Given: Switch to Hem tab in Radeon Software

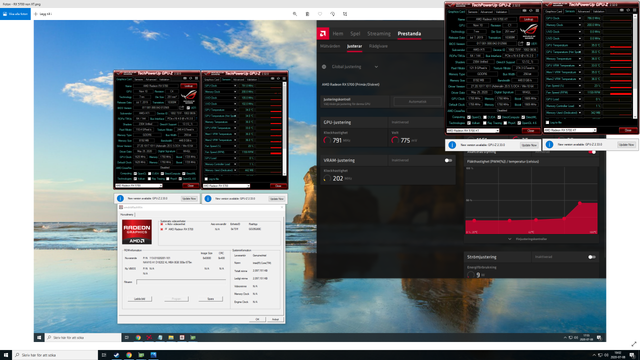Looking at the screenshot, I should pos(338,33).
